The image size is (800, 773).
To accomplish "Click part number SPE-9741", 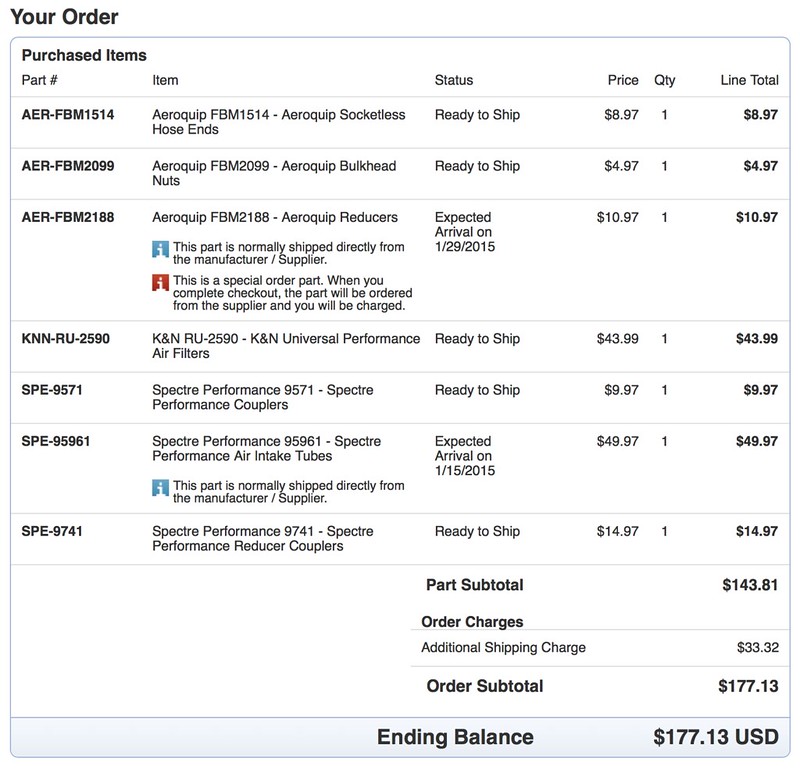I will [x=51, y=531].
